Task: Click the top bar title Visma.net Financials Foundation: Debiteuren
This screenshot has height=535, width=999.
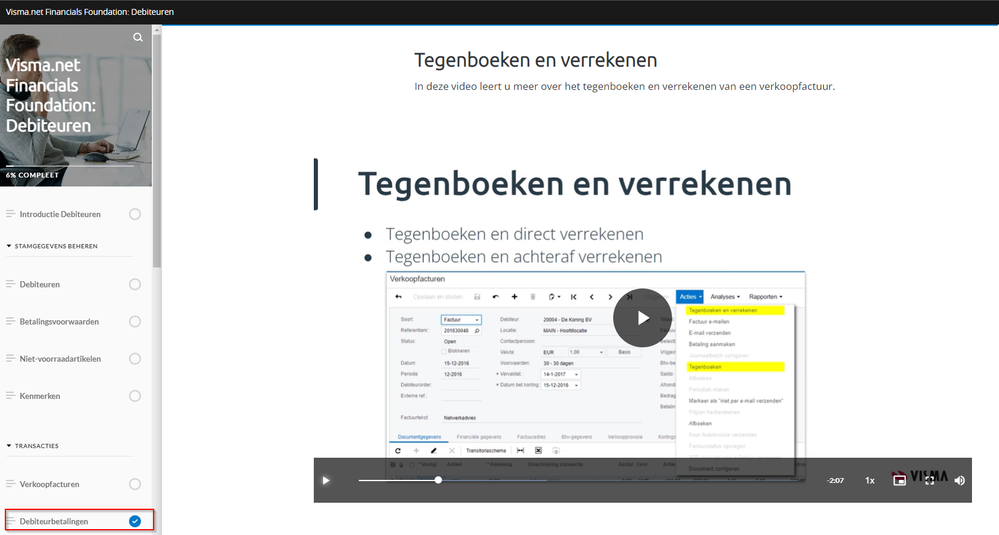Action: 90,11
